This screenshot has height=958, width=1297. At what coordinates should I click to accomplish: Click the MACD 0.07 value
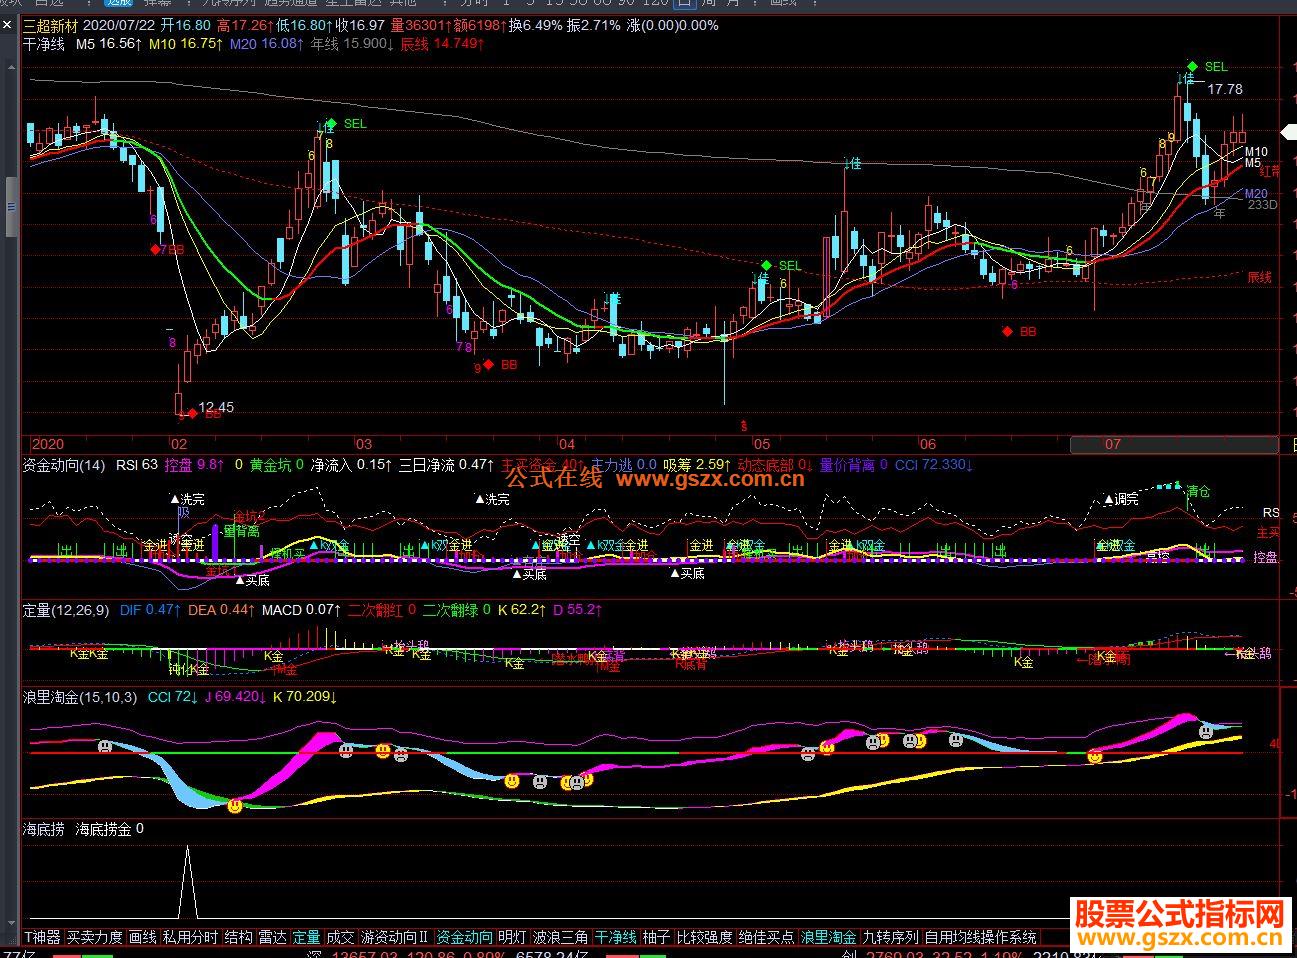click(300, 609)
